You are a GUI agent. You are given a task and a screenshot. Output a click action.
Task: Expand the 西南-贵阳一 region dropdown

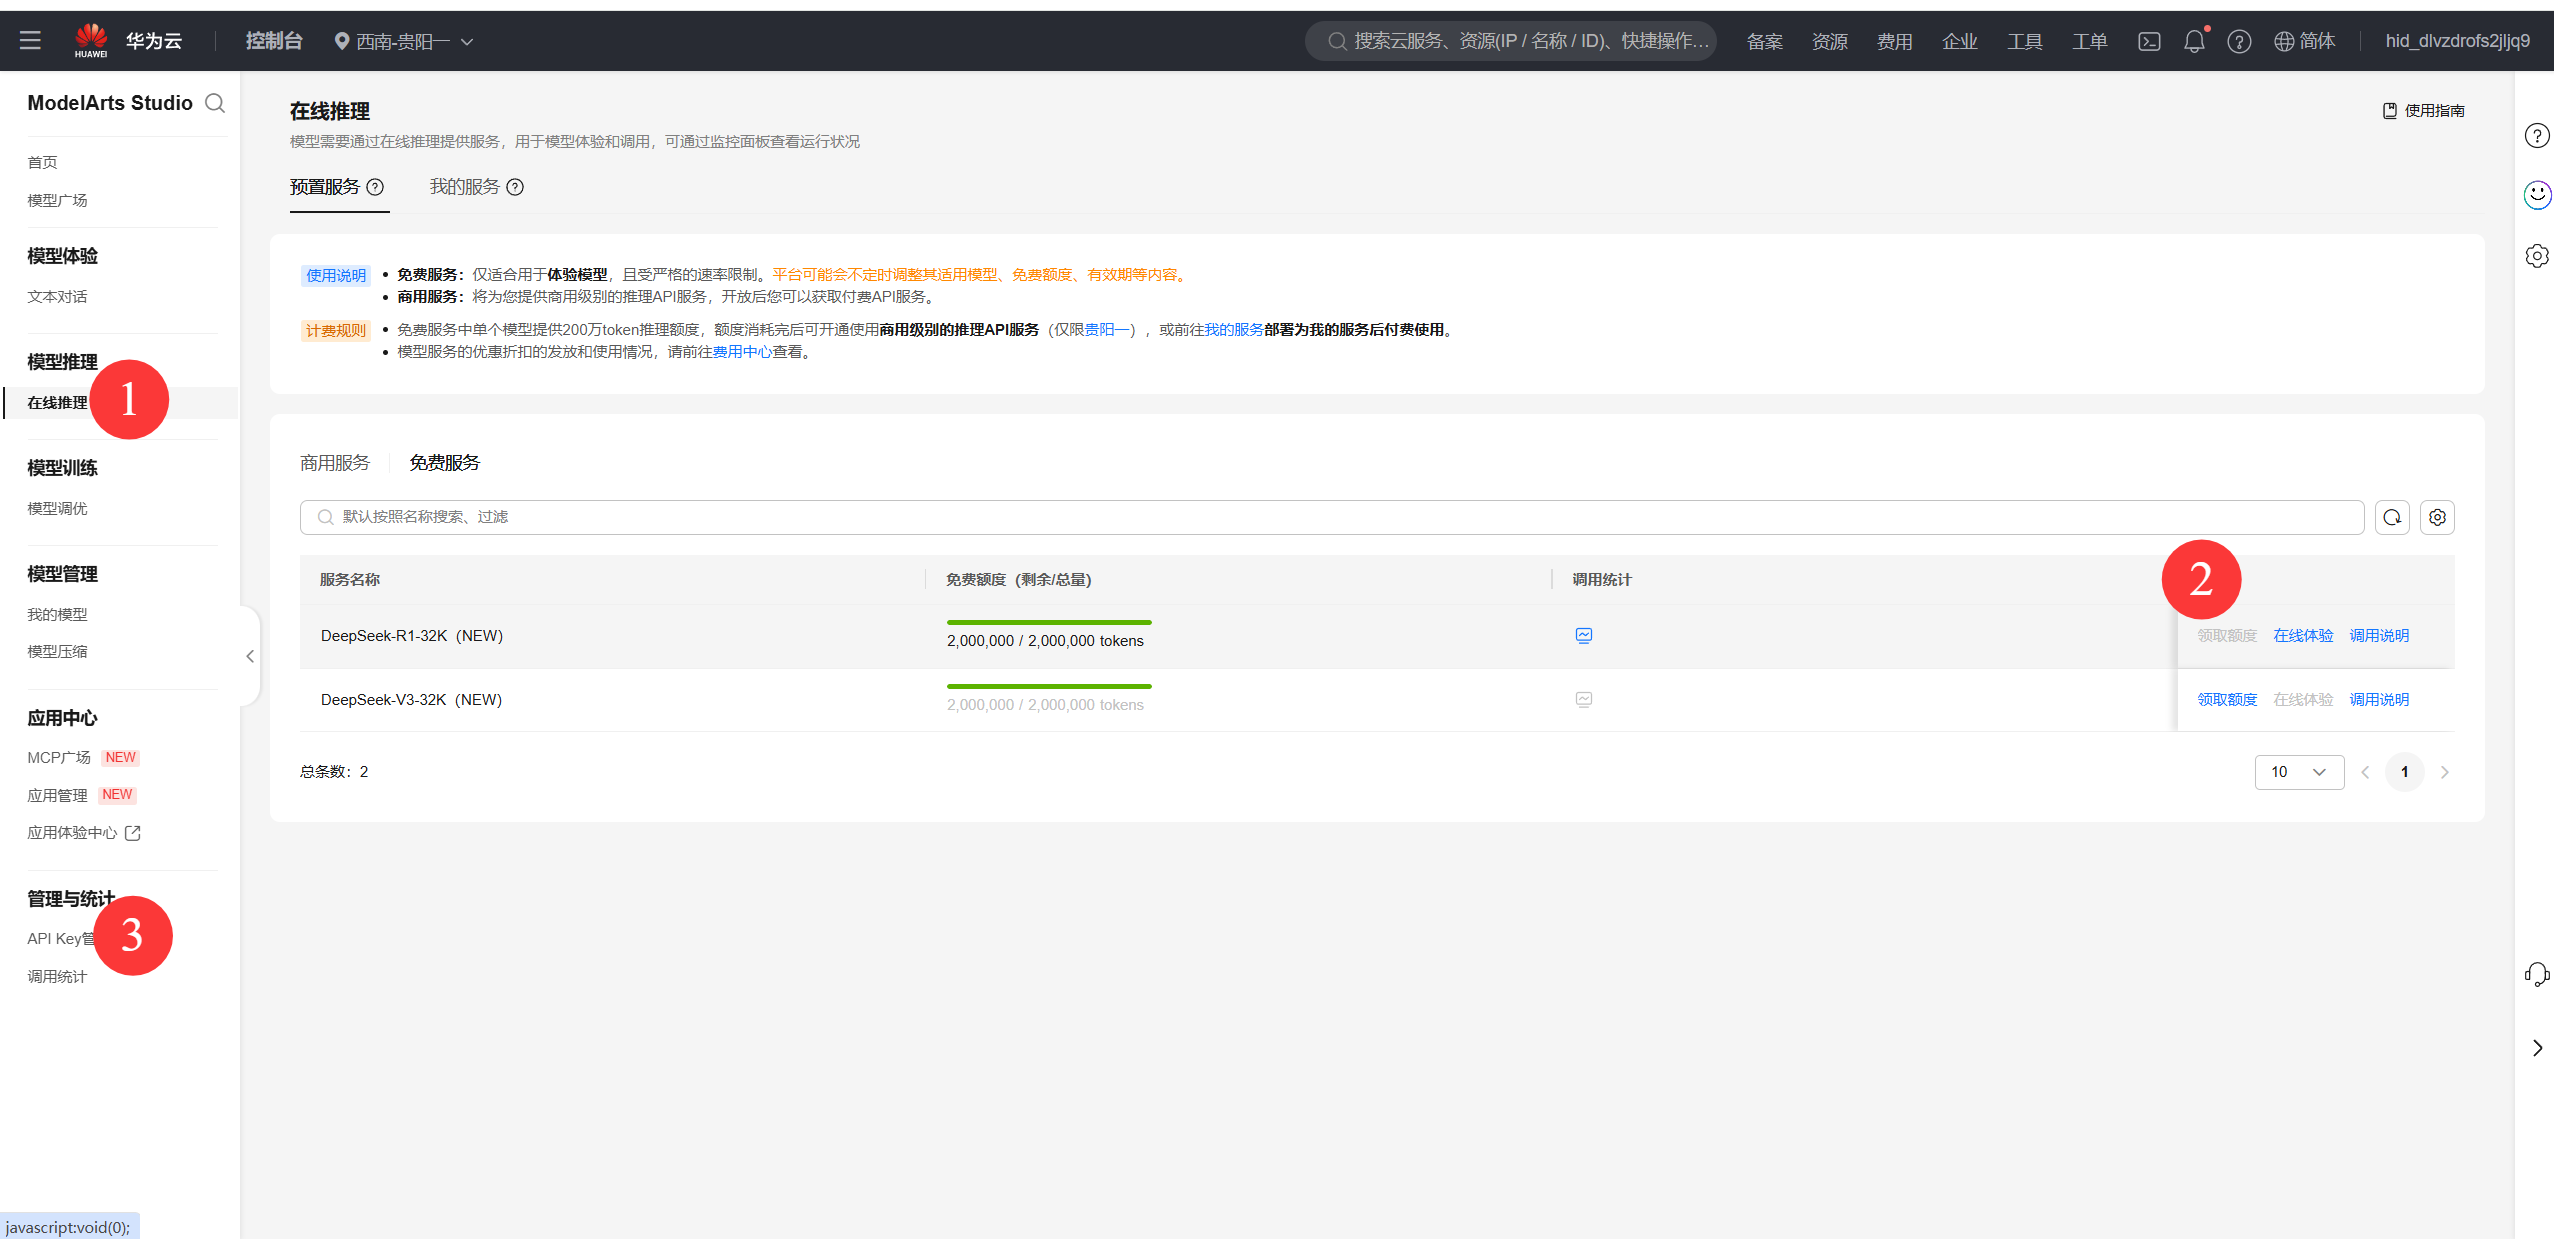pyautogui.click(x=404, y=41)
